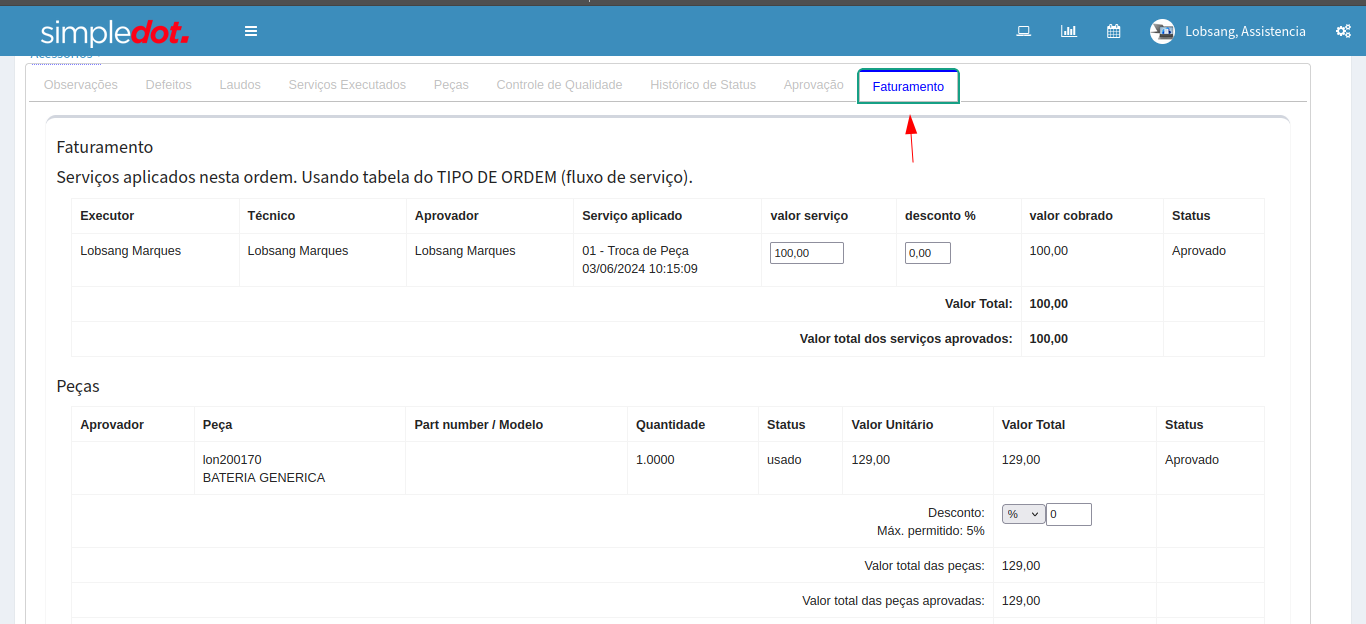Switch to the Observações tab
The width and height of the screenshot is (1366, 624).
81,85
